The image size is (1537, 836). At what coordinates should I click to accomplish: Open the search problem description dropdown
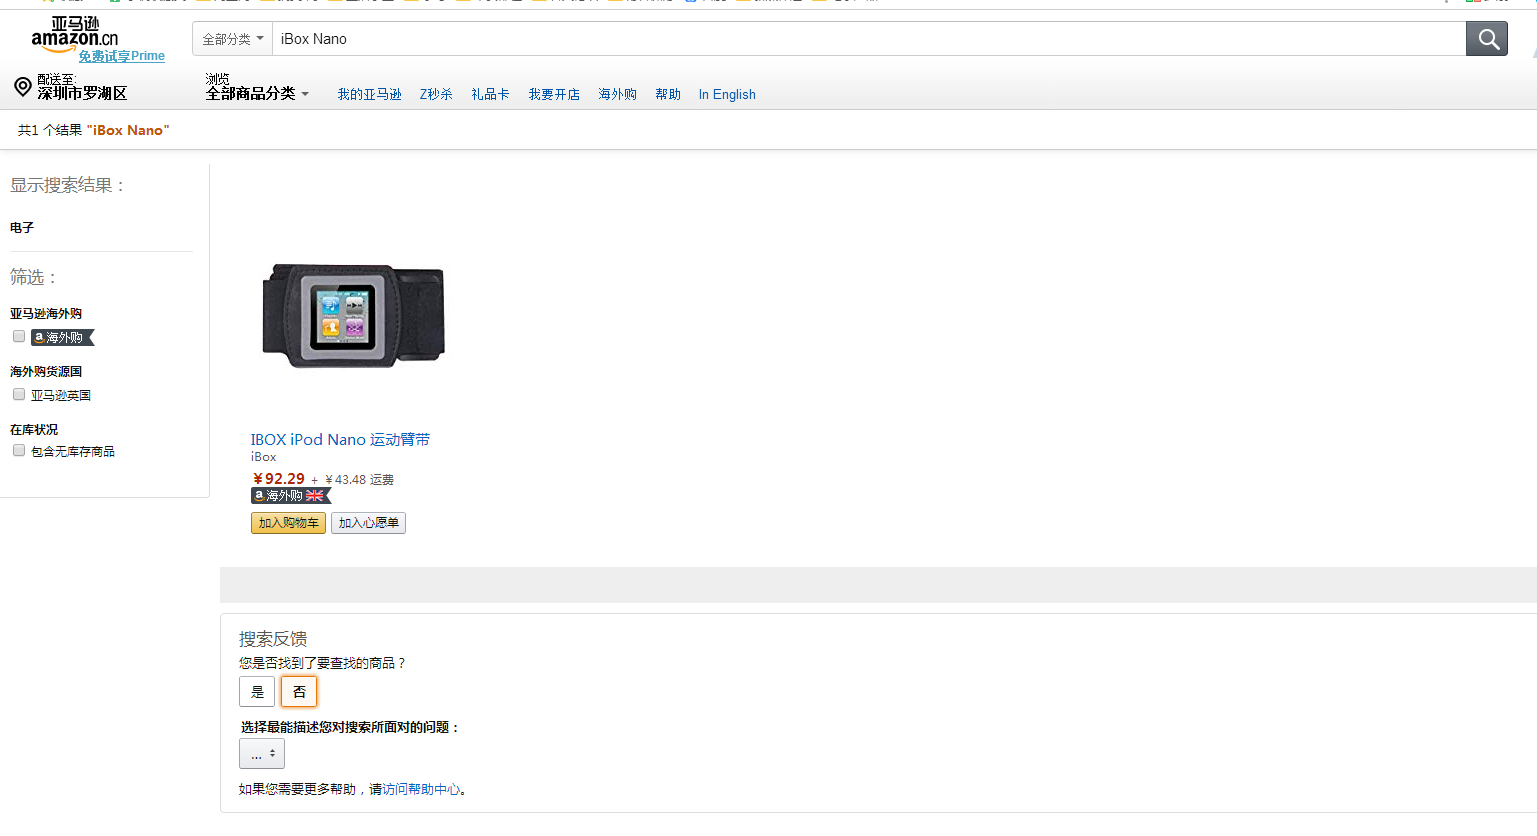click(x=262, y=754)
